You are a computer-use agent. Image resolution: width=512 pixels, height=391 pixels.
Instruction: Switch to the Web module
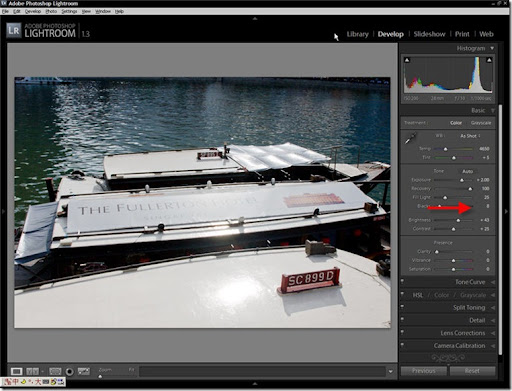[486, 34]
